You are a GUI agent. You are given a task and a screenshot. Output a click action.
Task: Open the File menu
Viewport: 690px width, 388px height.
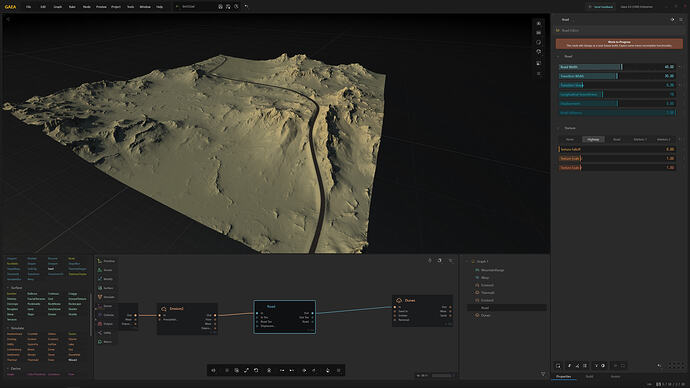tap(29, 7)
